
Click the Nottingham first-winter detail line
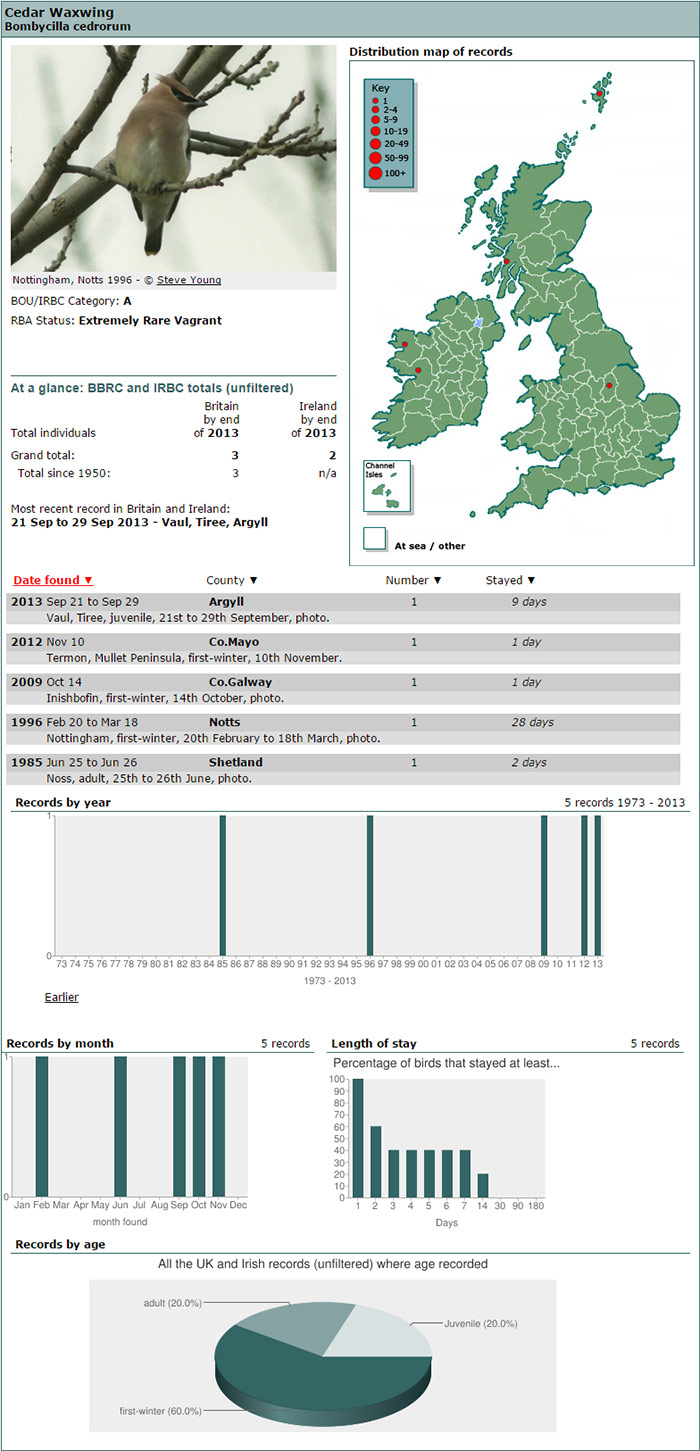pyautogui.click(x=213, y=738)
